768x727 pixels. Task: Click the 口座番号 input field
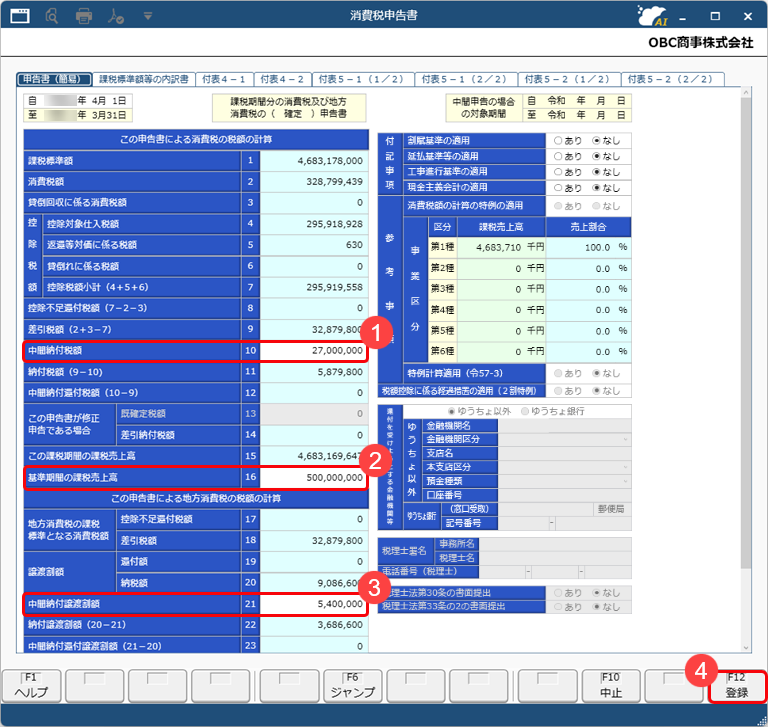click(564, 495)
